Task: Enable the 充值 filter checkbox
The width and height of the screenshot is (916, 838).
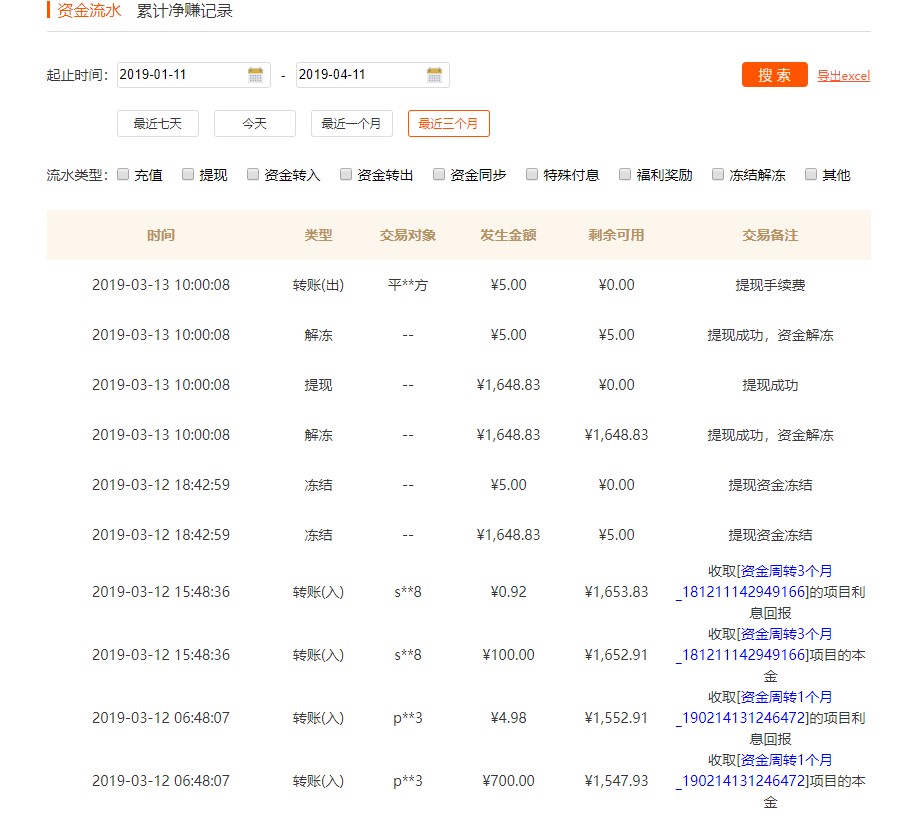Action: [x=122, y=174]
